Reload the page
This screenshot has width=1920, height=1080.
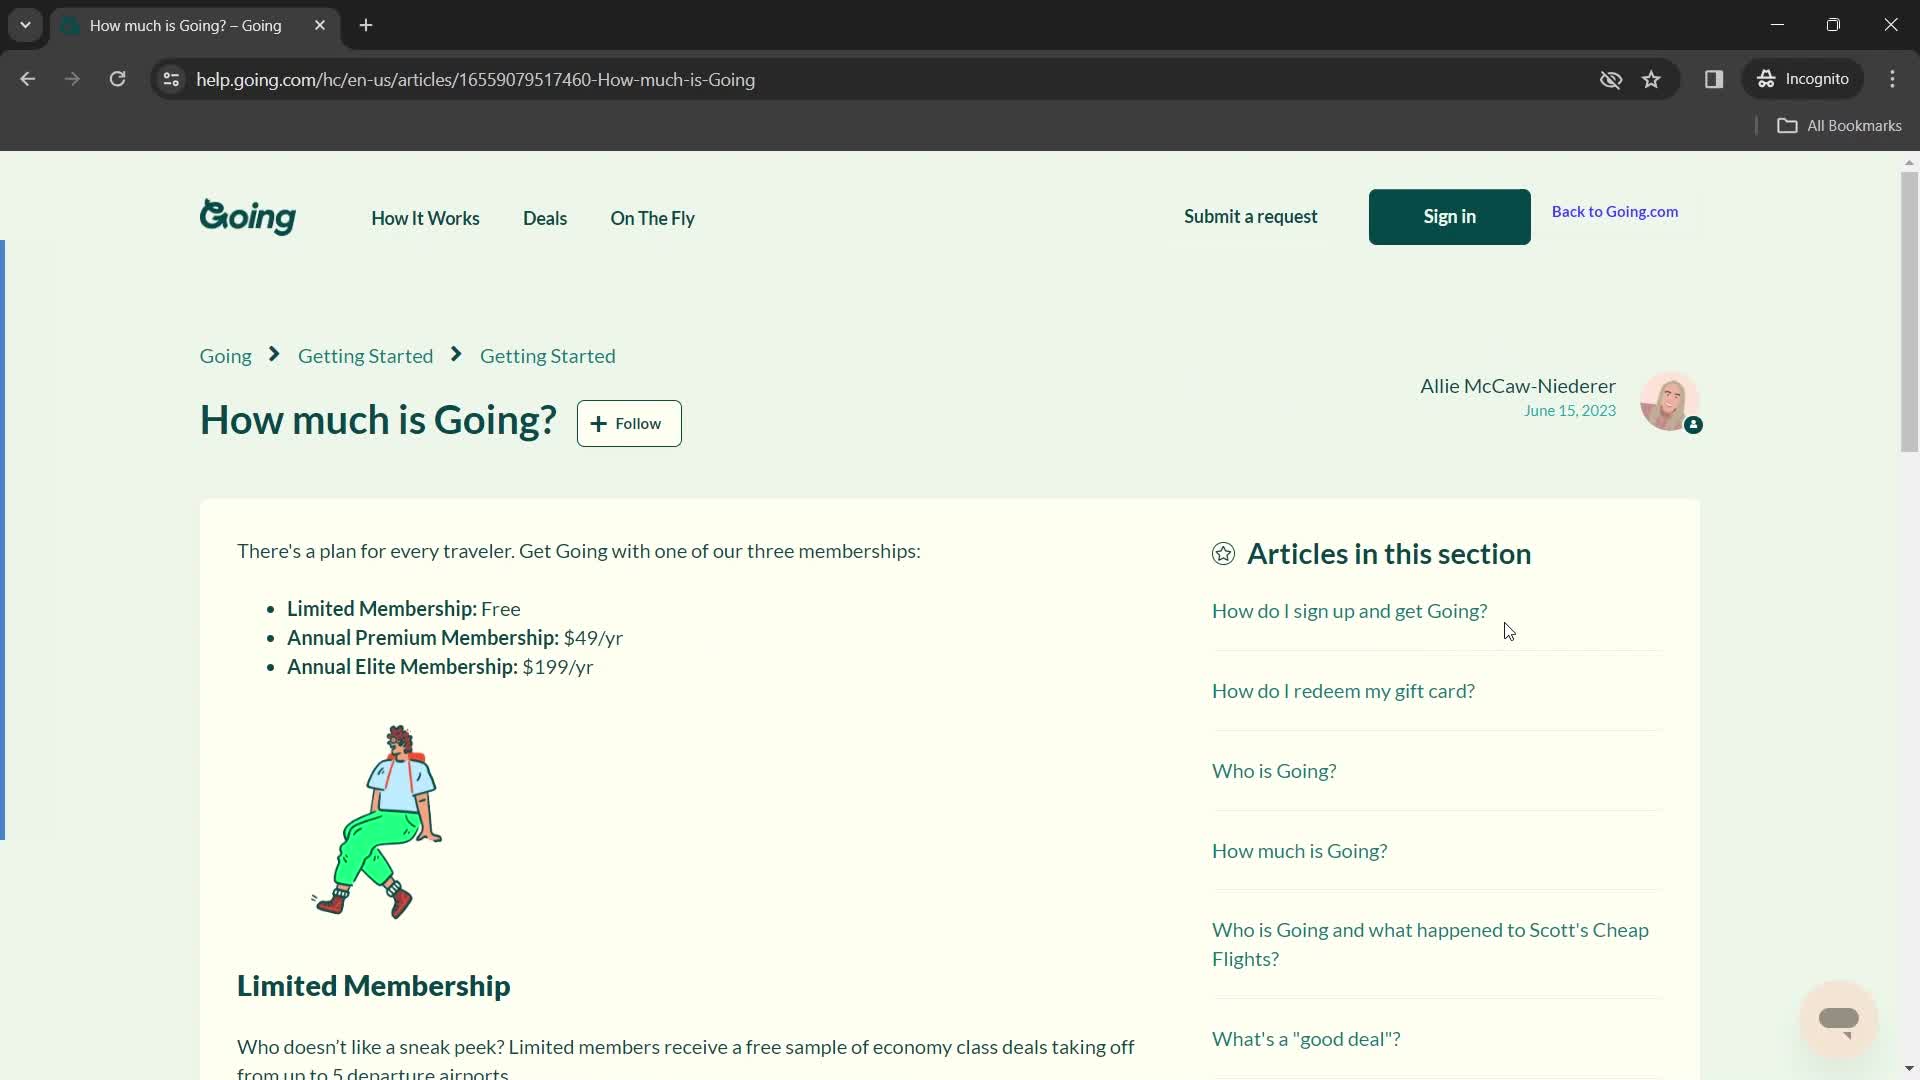[117, 79]
